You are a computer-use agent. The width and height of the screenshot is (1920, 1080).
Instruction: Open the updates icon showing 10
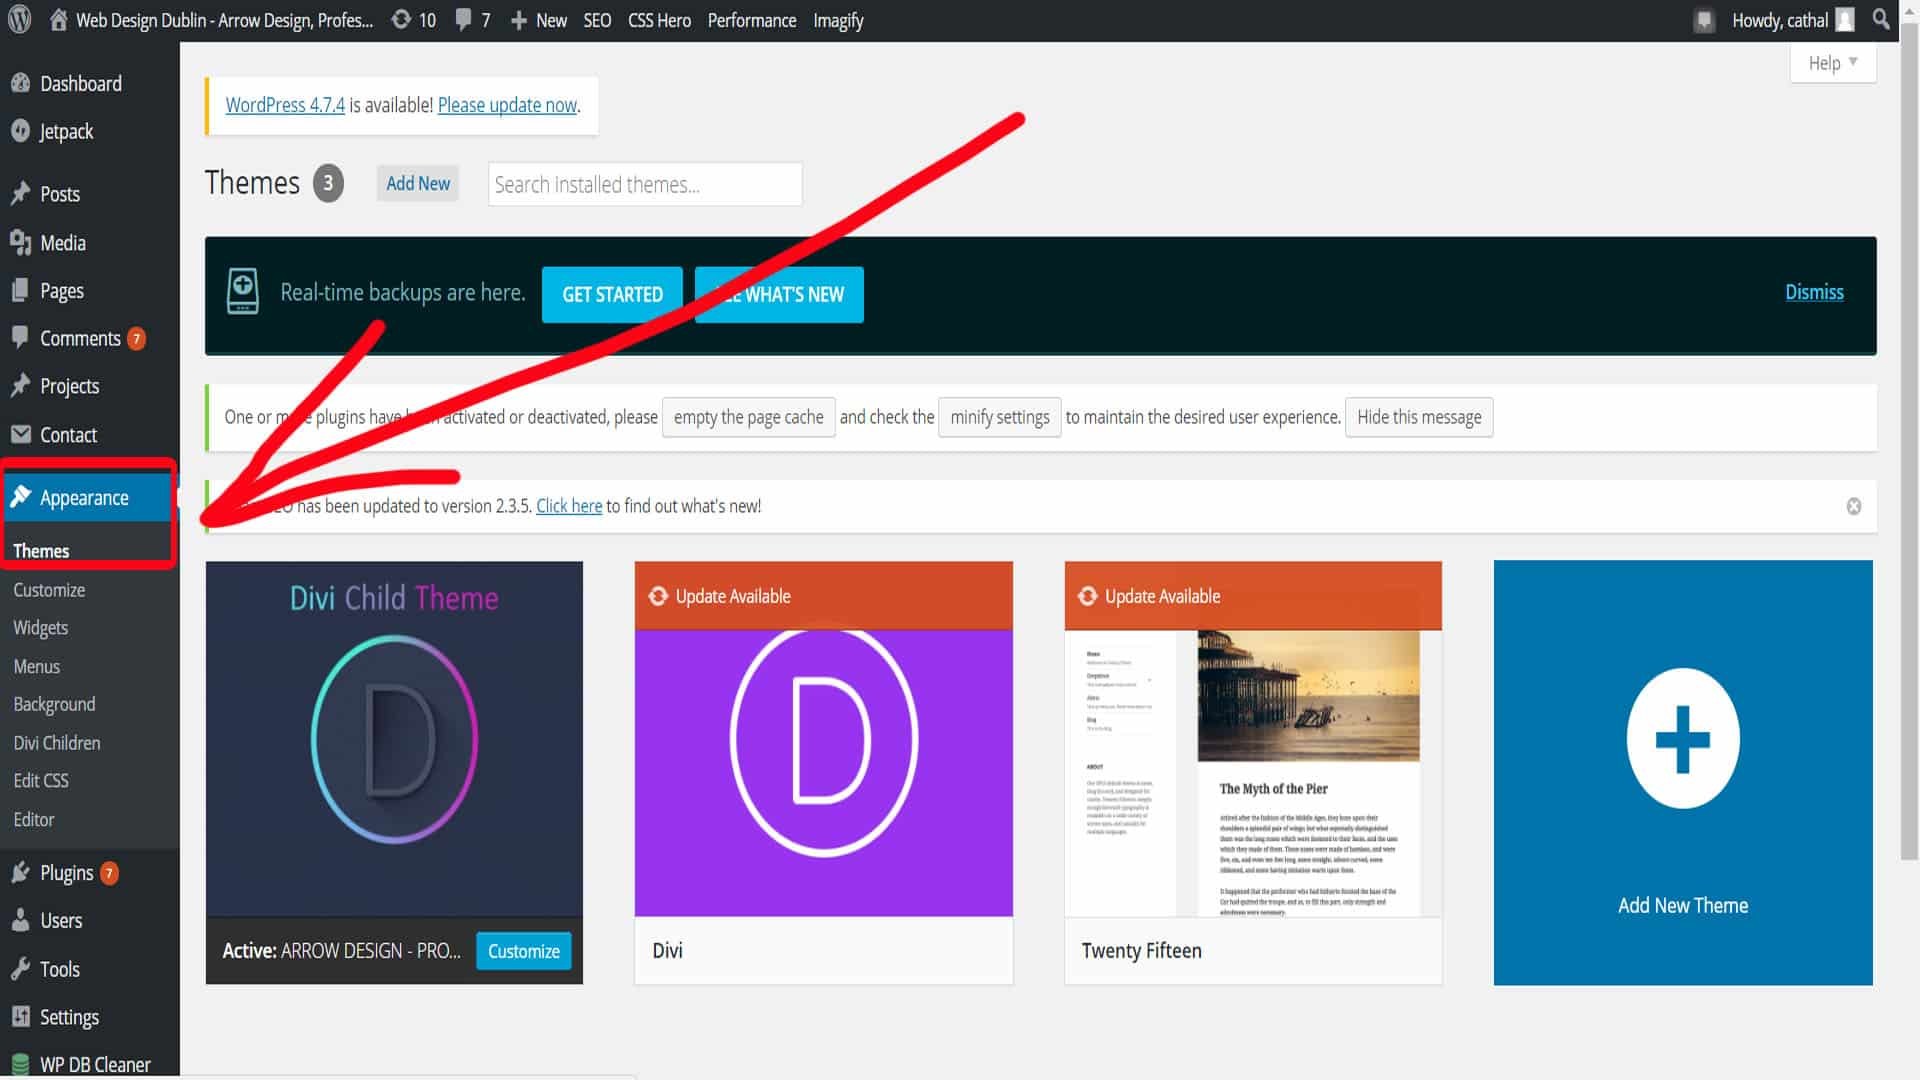pyautogui.click(x=401, y=20)
